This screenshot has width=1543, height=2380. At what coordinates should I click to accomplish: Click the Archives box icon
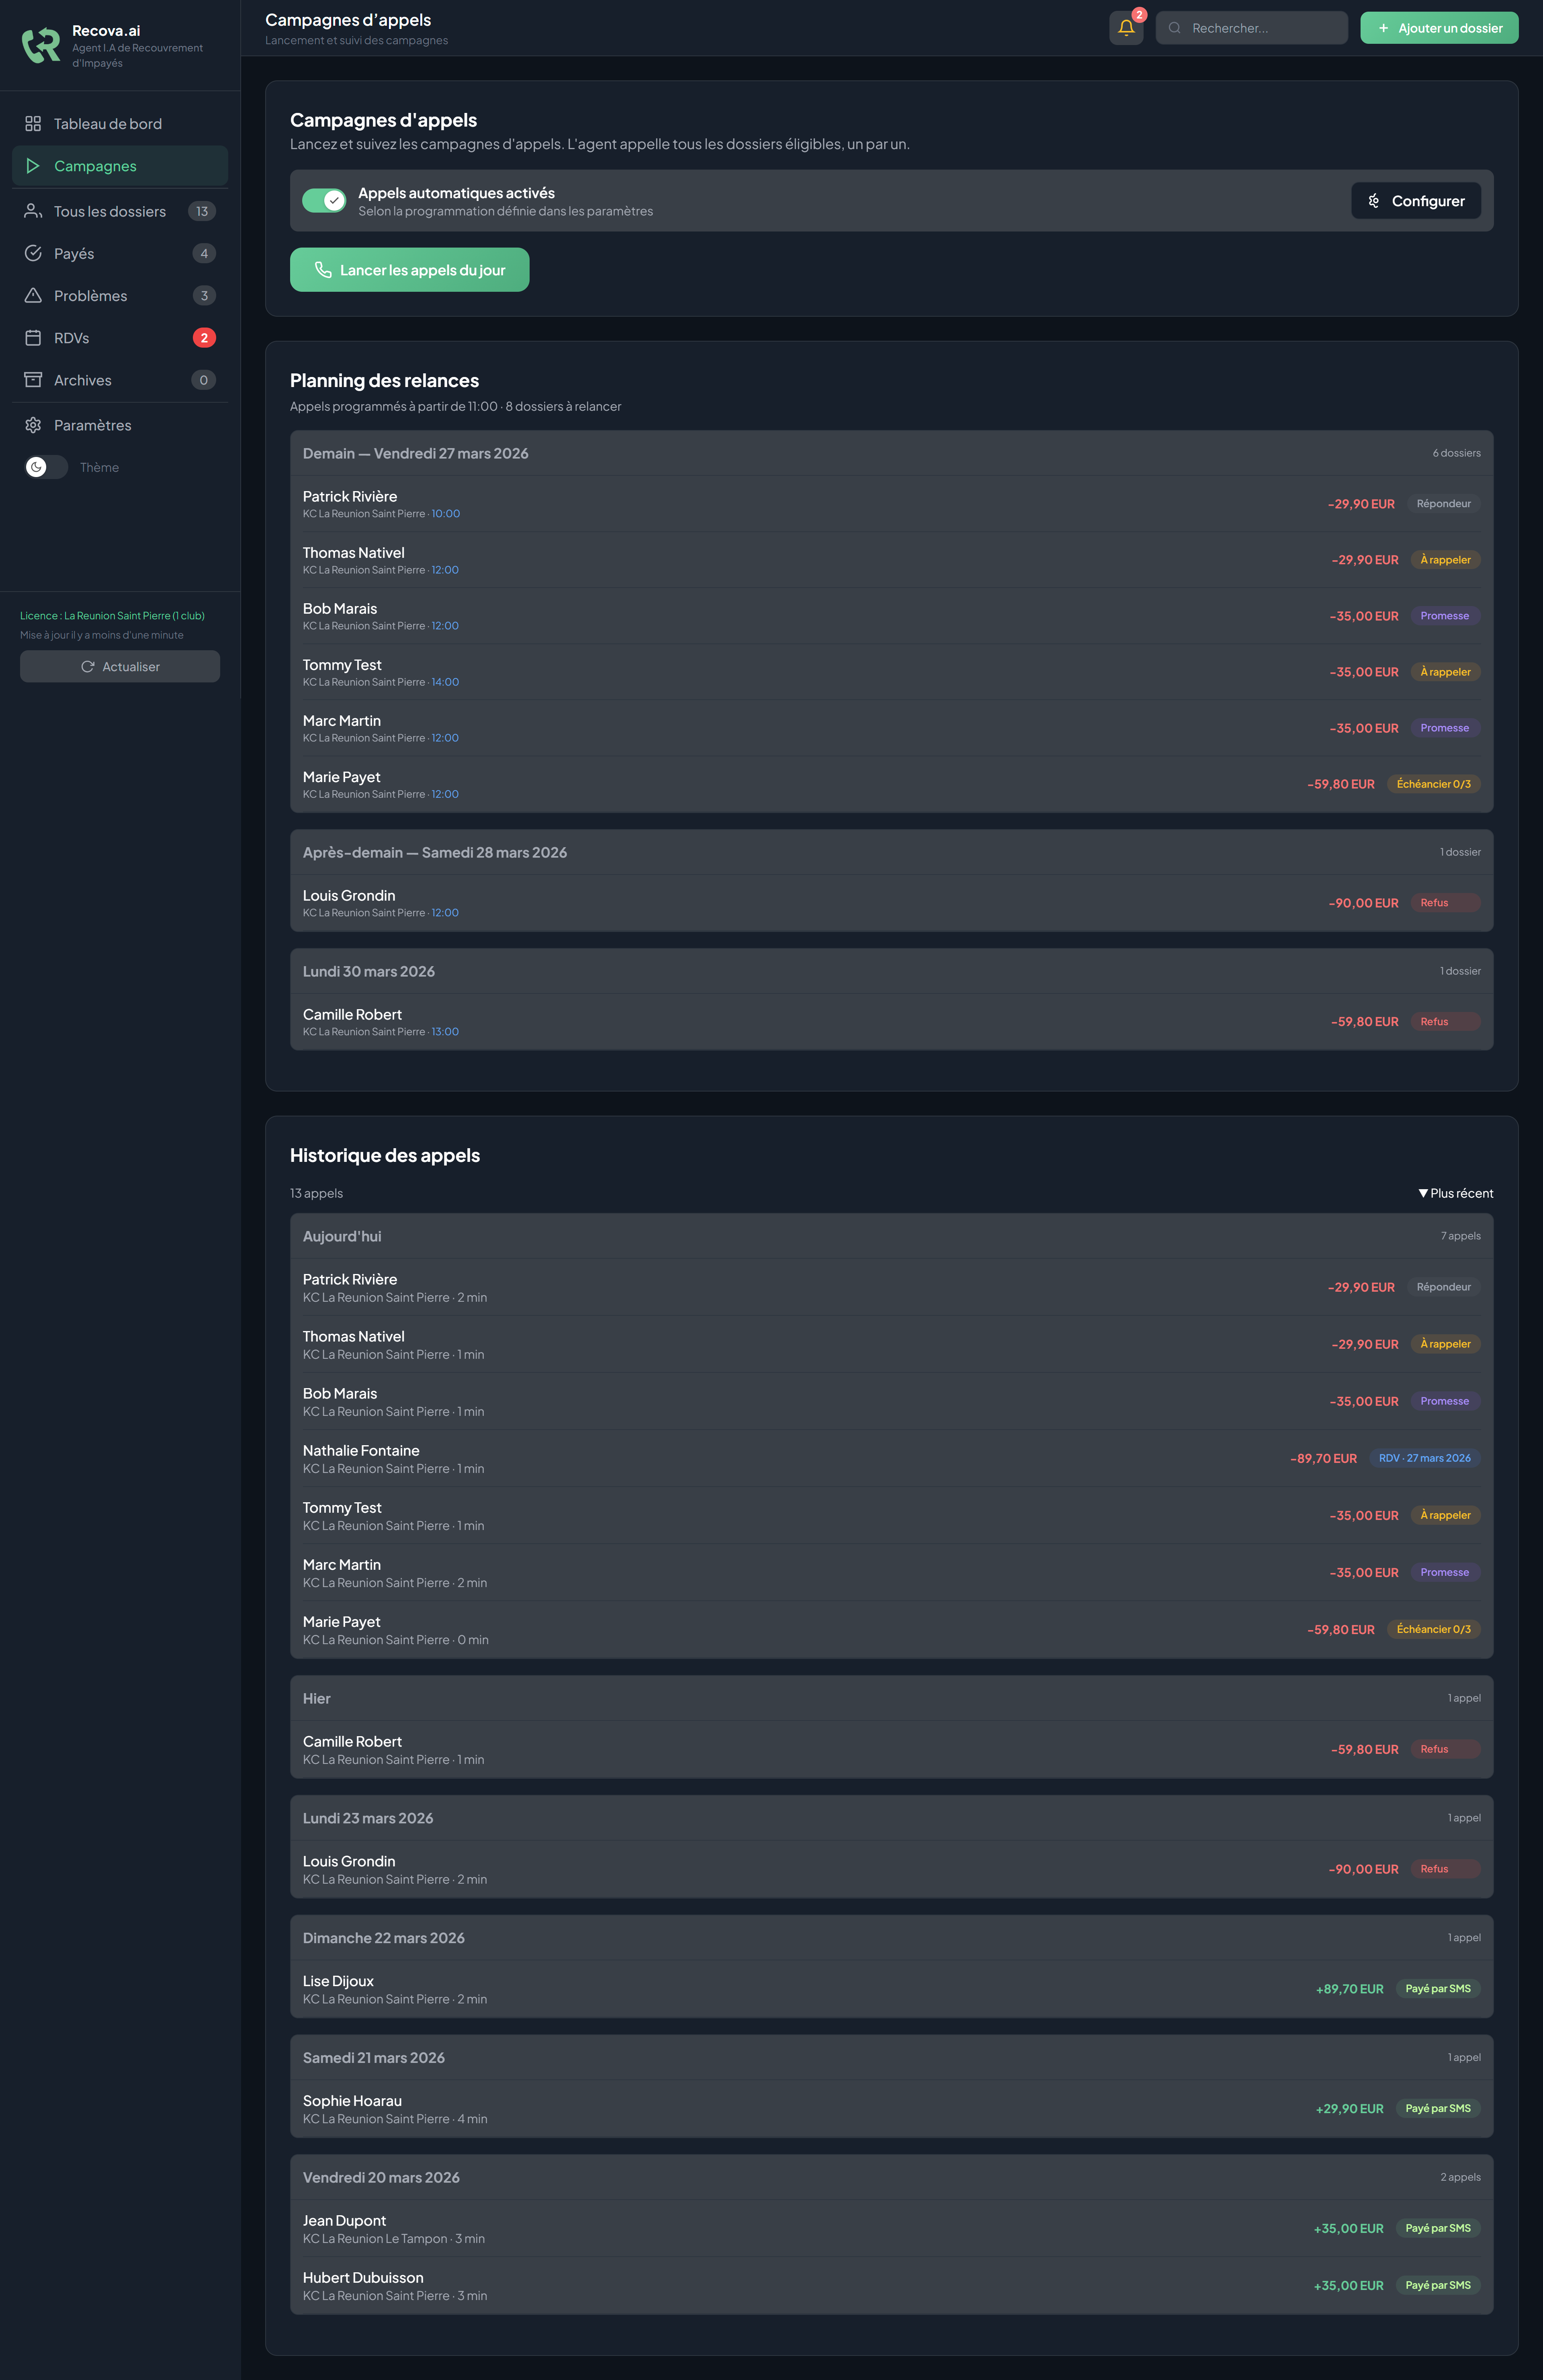(x=33, y=380)
